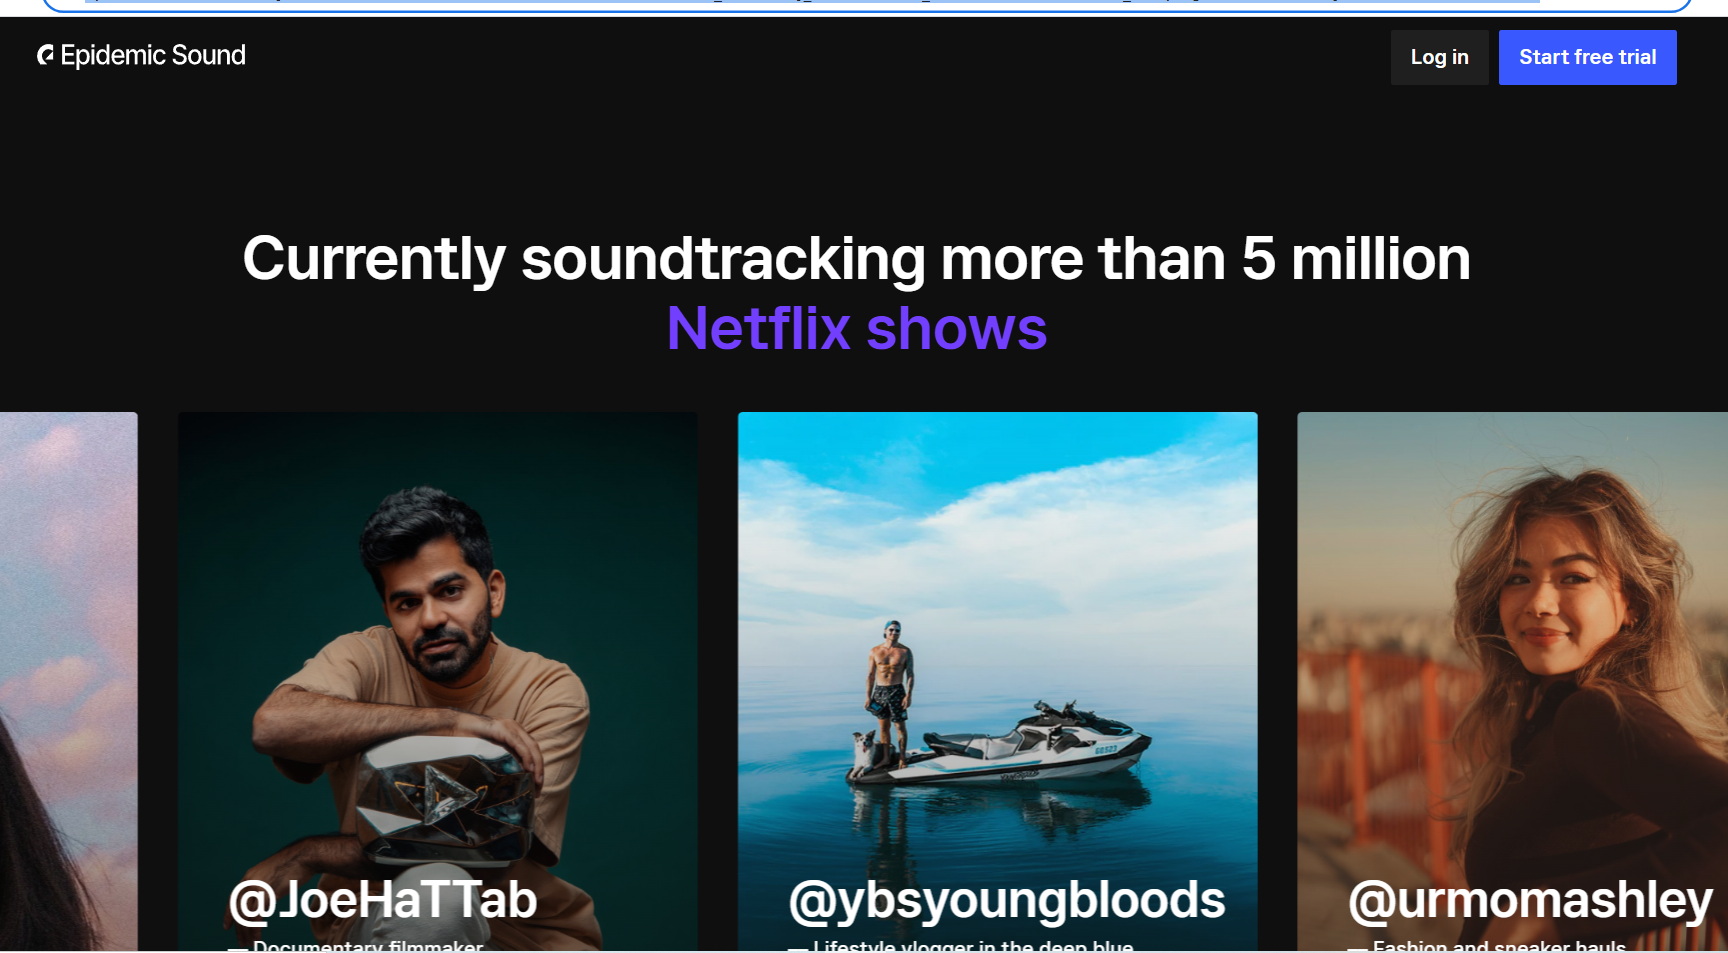The image size is (1728, 953).
Task: Click the Start free trial button
Action: tap(1587, 57)
